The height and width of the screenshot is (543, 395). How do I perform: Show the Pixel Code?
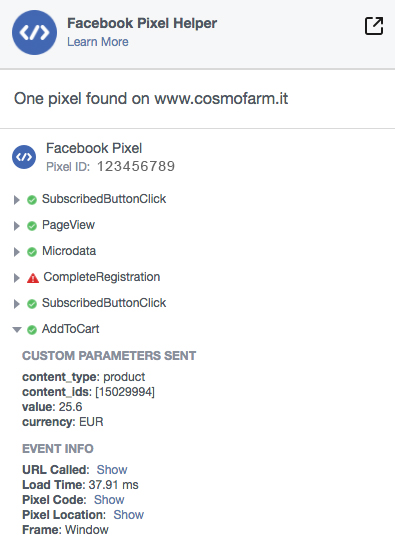click(x=109, y=500)
